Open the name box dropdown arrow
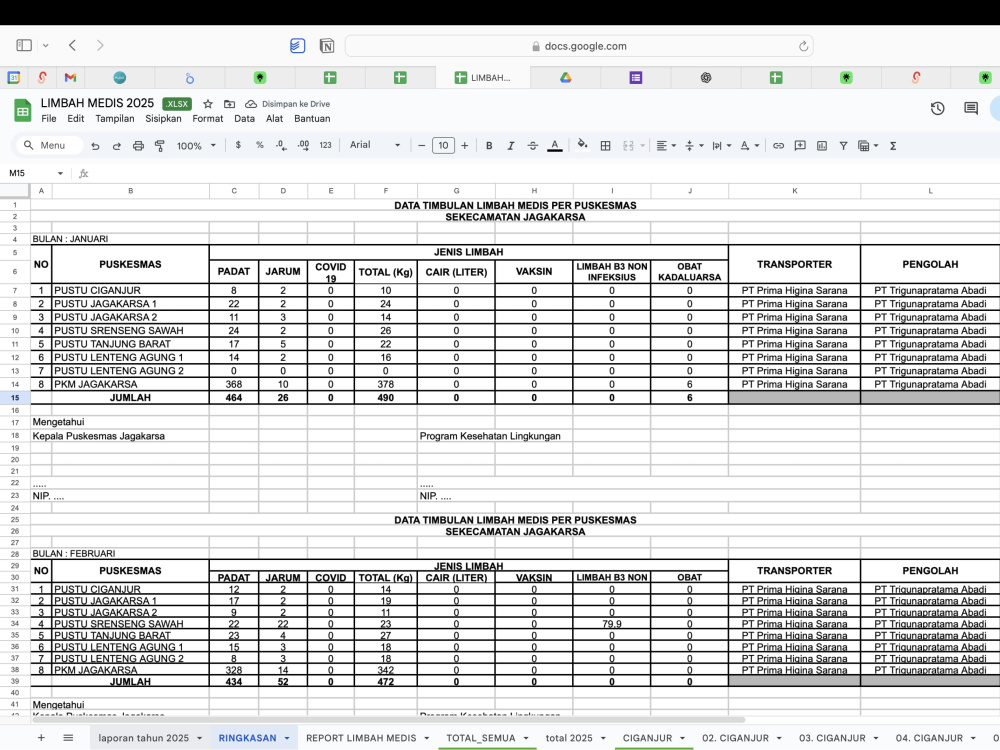Viewport: 1000px width, 750px height. coord(60,173)
